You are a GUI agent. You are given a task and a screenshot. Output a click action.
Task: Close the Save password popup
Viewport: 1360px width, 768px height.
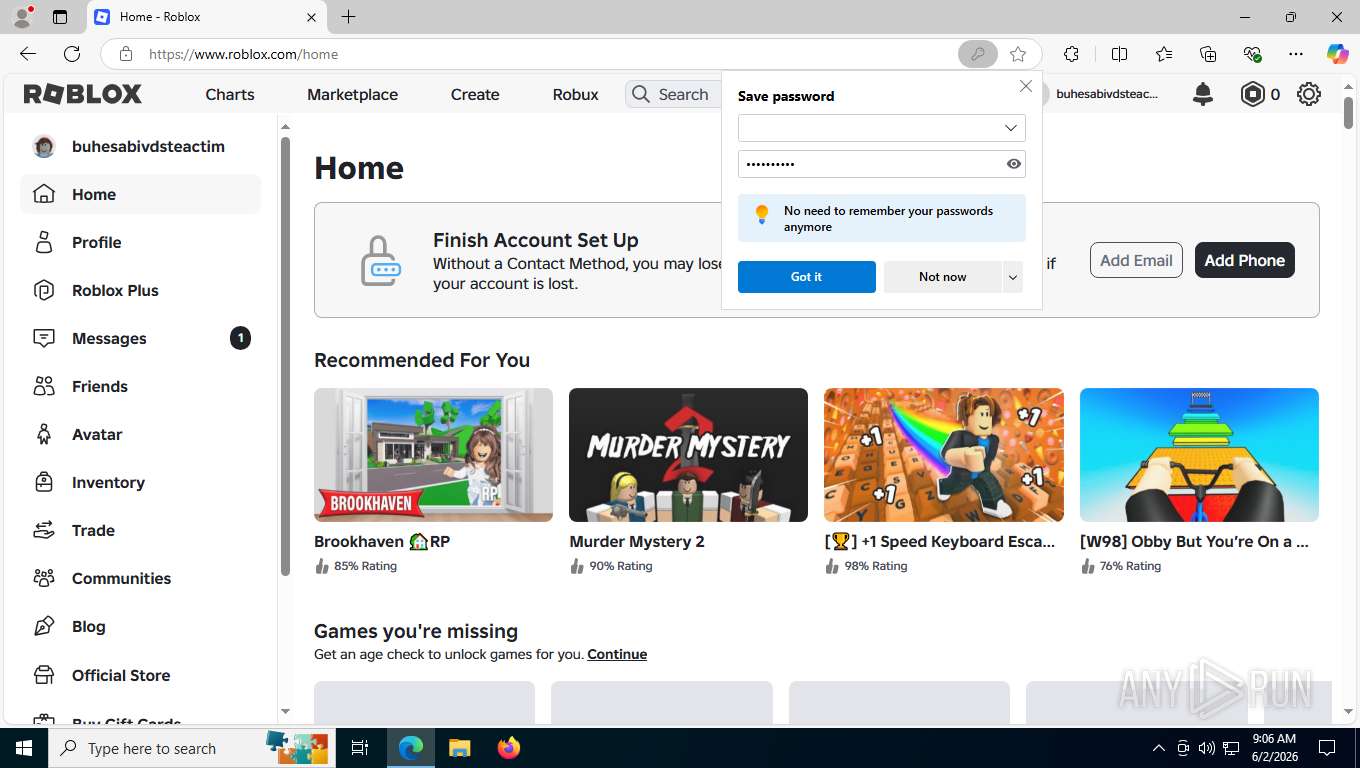tap(1025, 87)
